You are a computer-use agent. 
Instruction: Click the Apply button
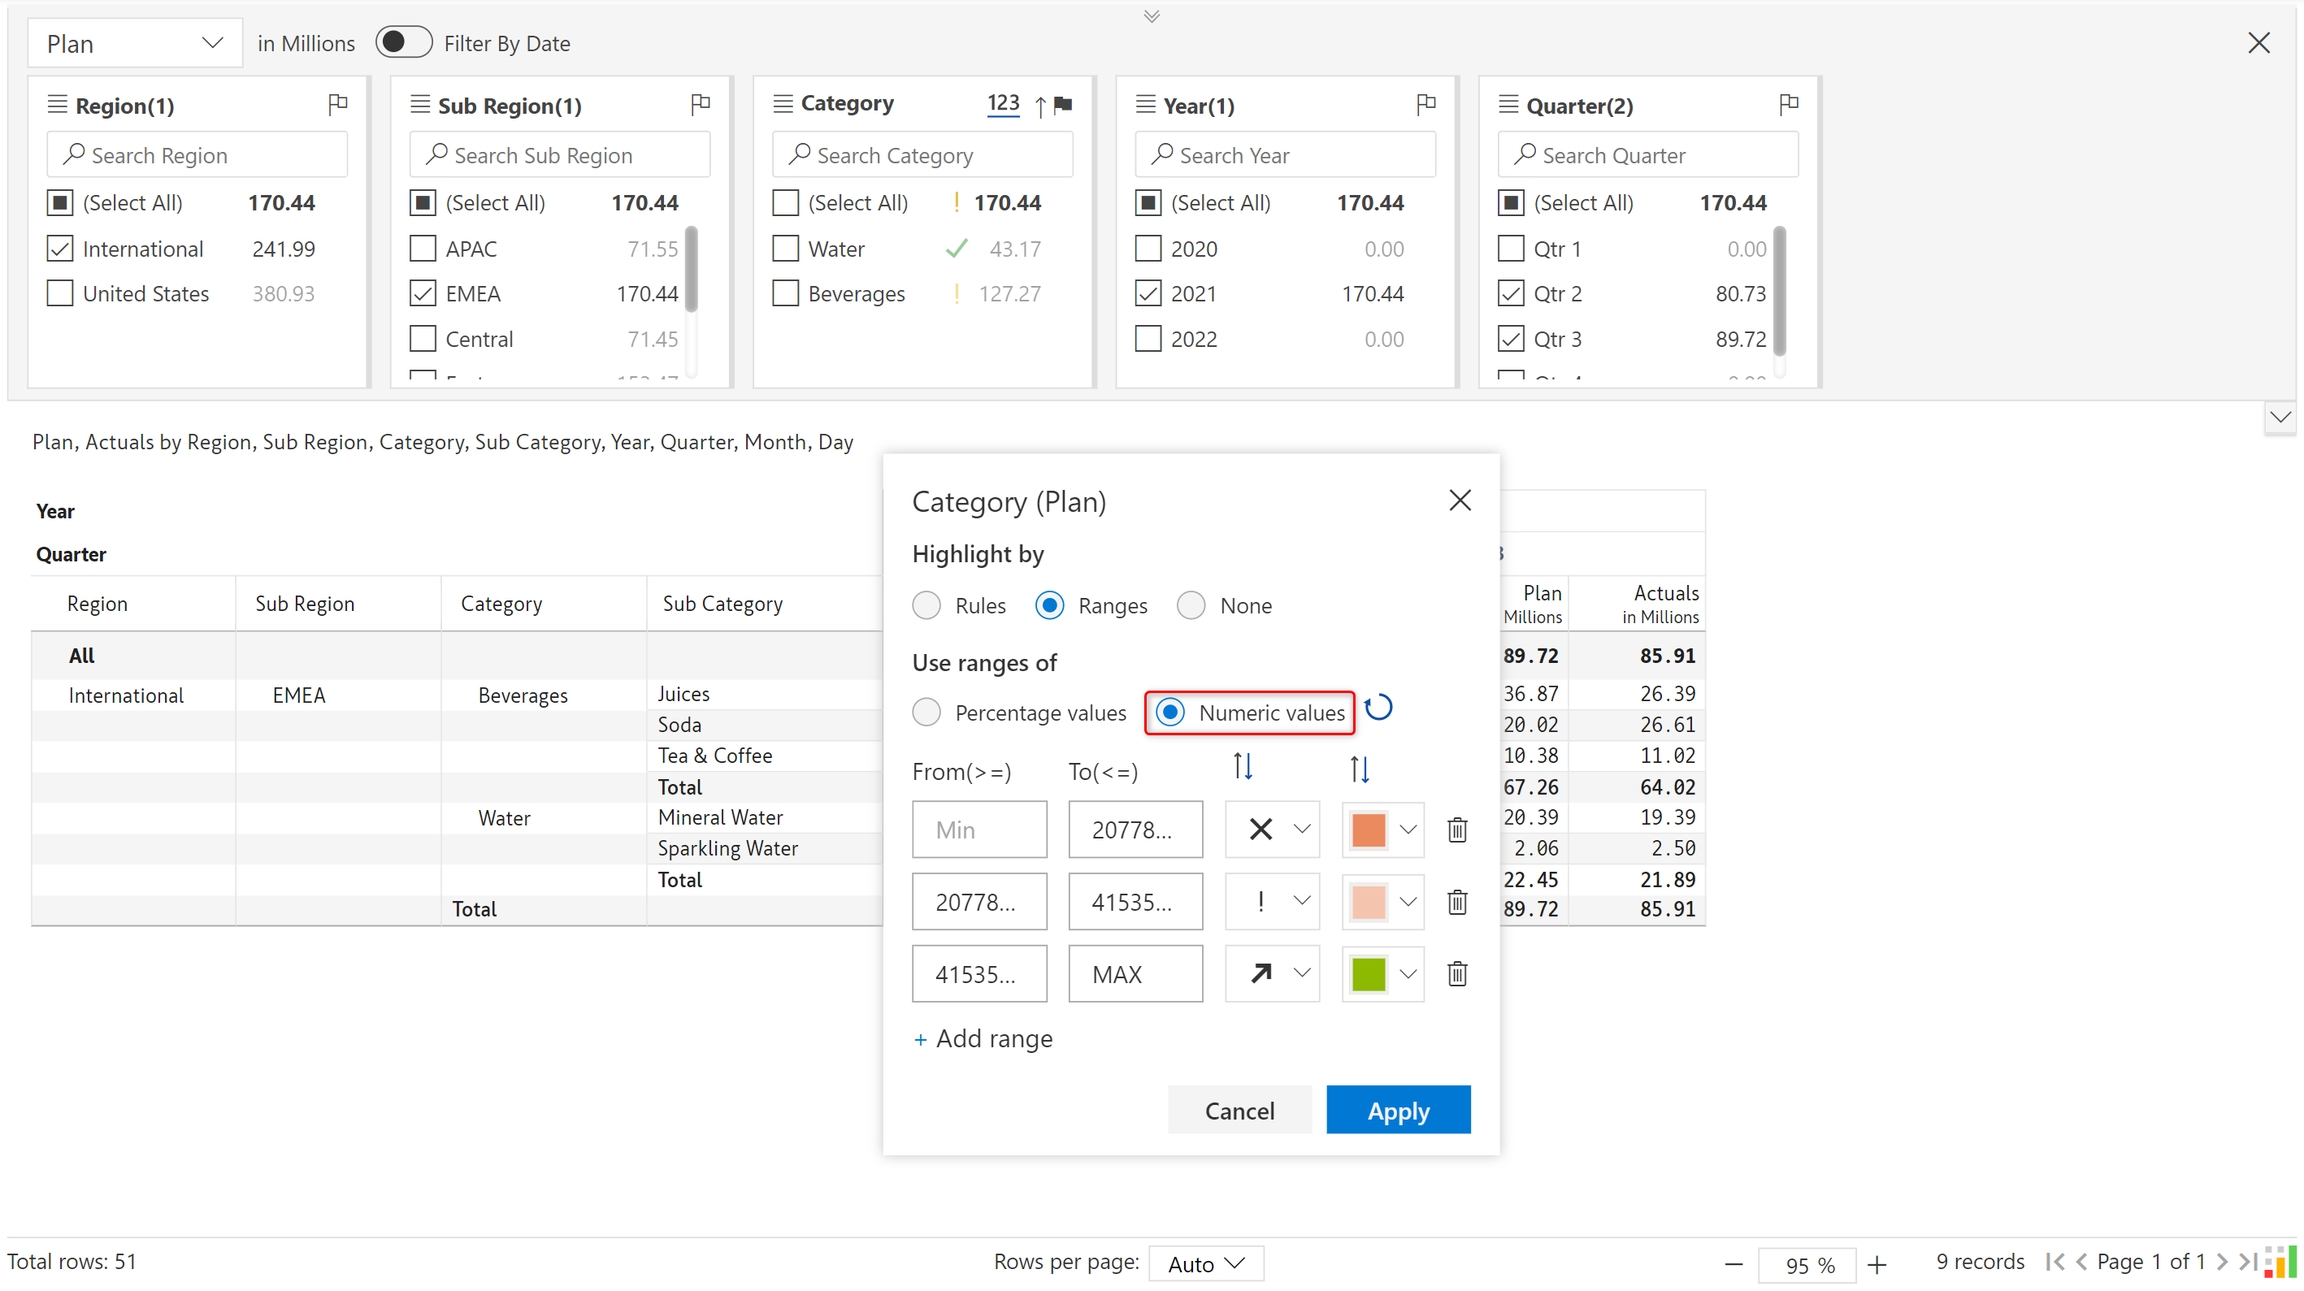pyautogui.click(x=1398, y=1110)
